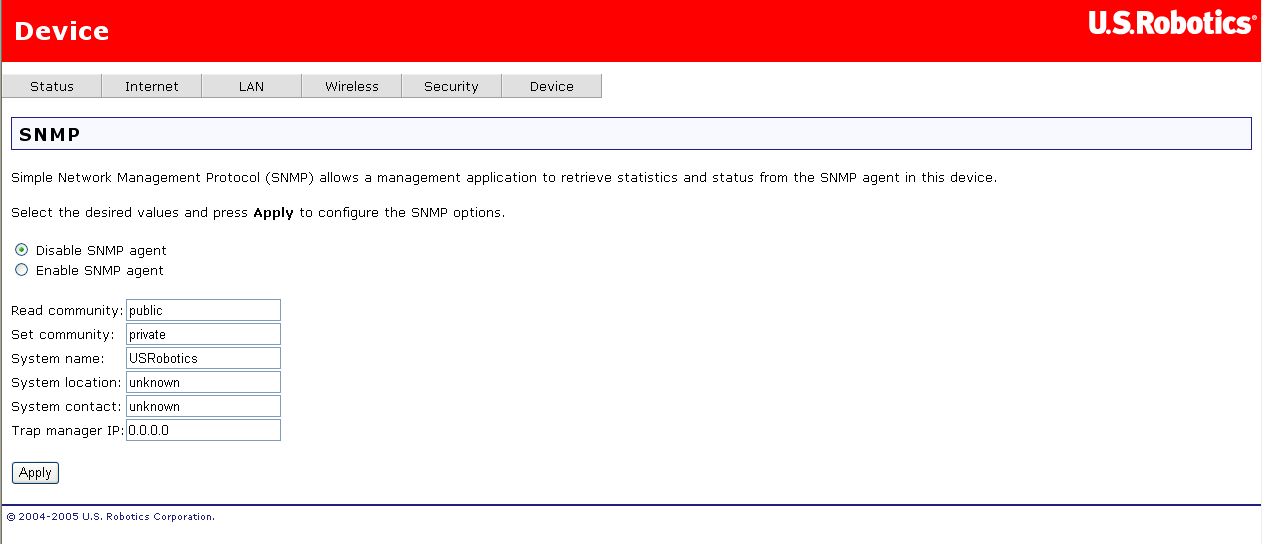Click the 'Trap manager IP:' label
This screenshot has height=544, width=1263.
pyautogui.click(x=68, y=431)
